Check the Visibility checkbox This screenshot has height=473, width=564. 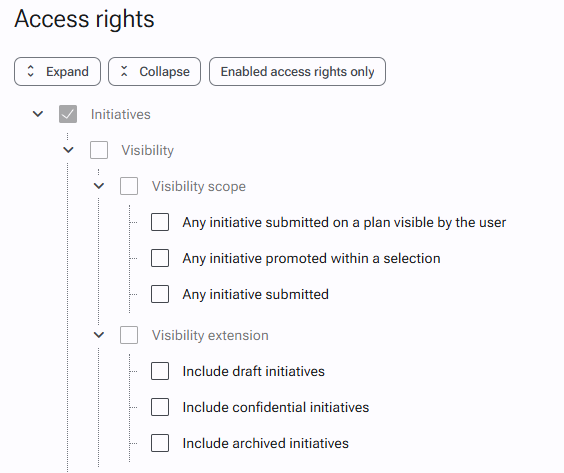(x=99, y=150)
